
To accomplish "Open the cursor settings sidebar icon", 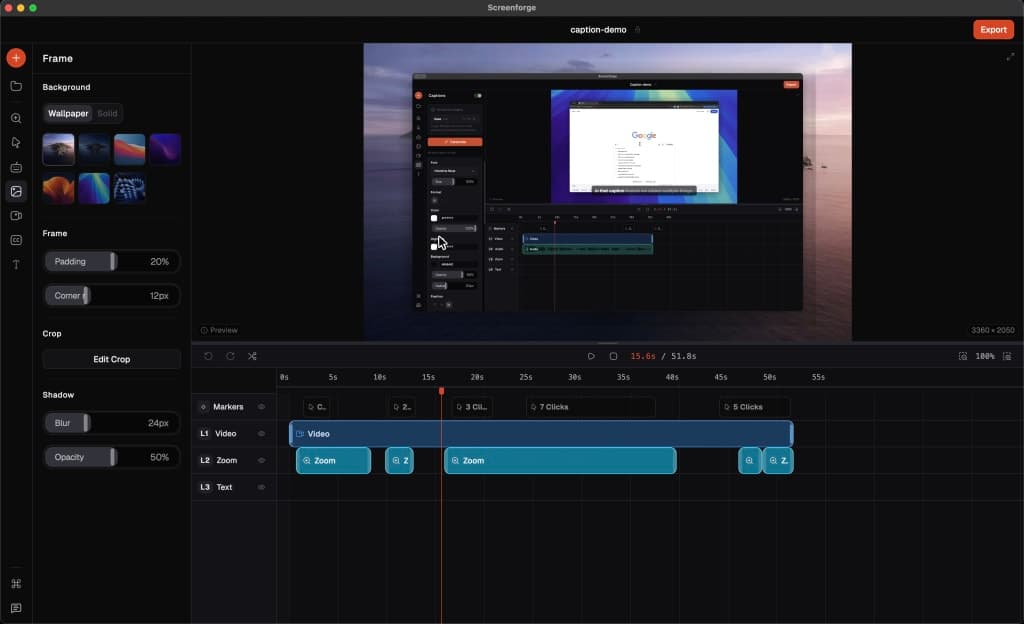I will pyautogui.click(x=16, y=142).
